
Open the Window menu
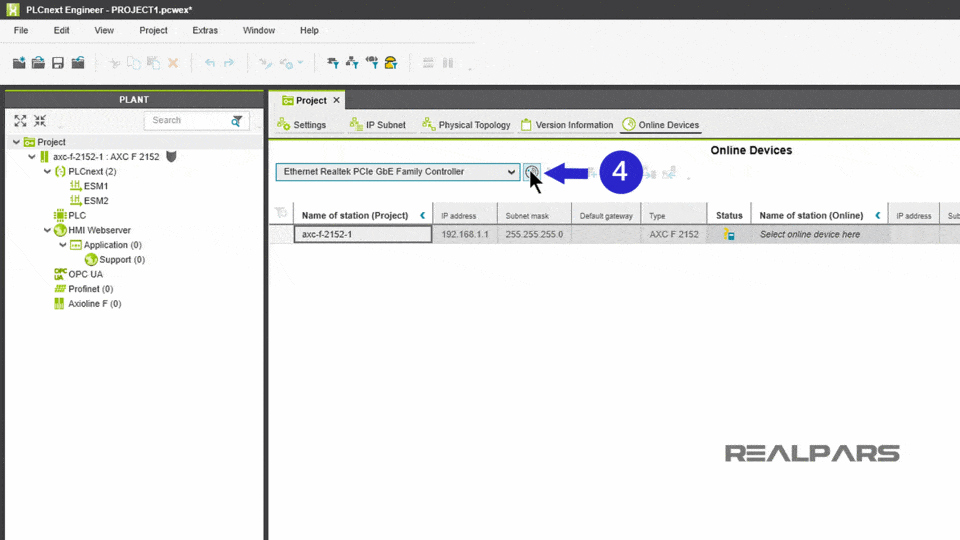(259, 30)
